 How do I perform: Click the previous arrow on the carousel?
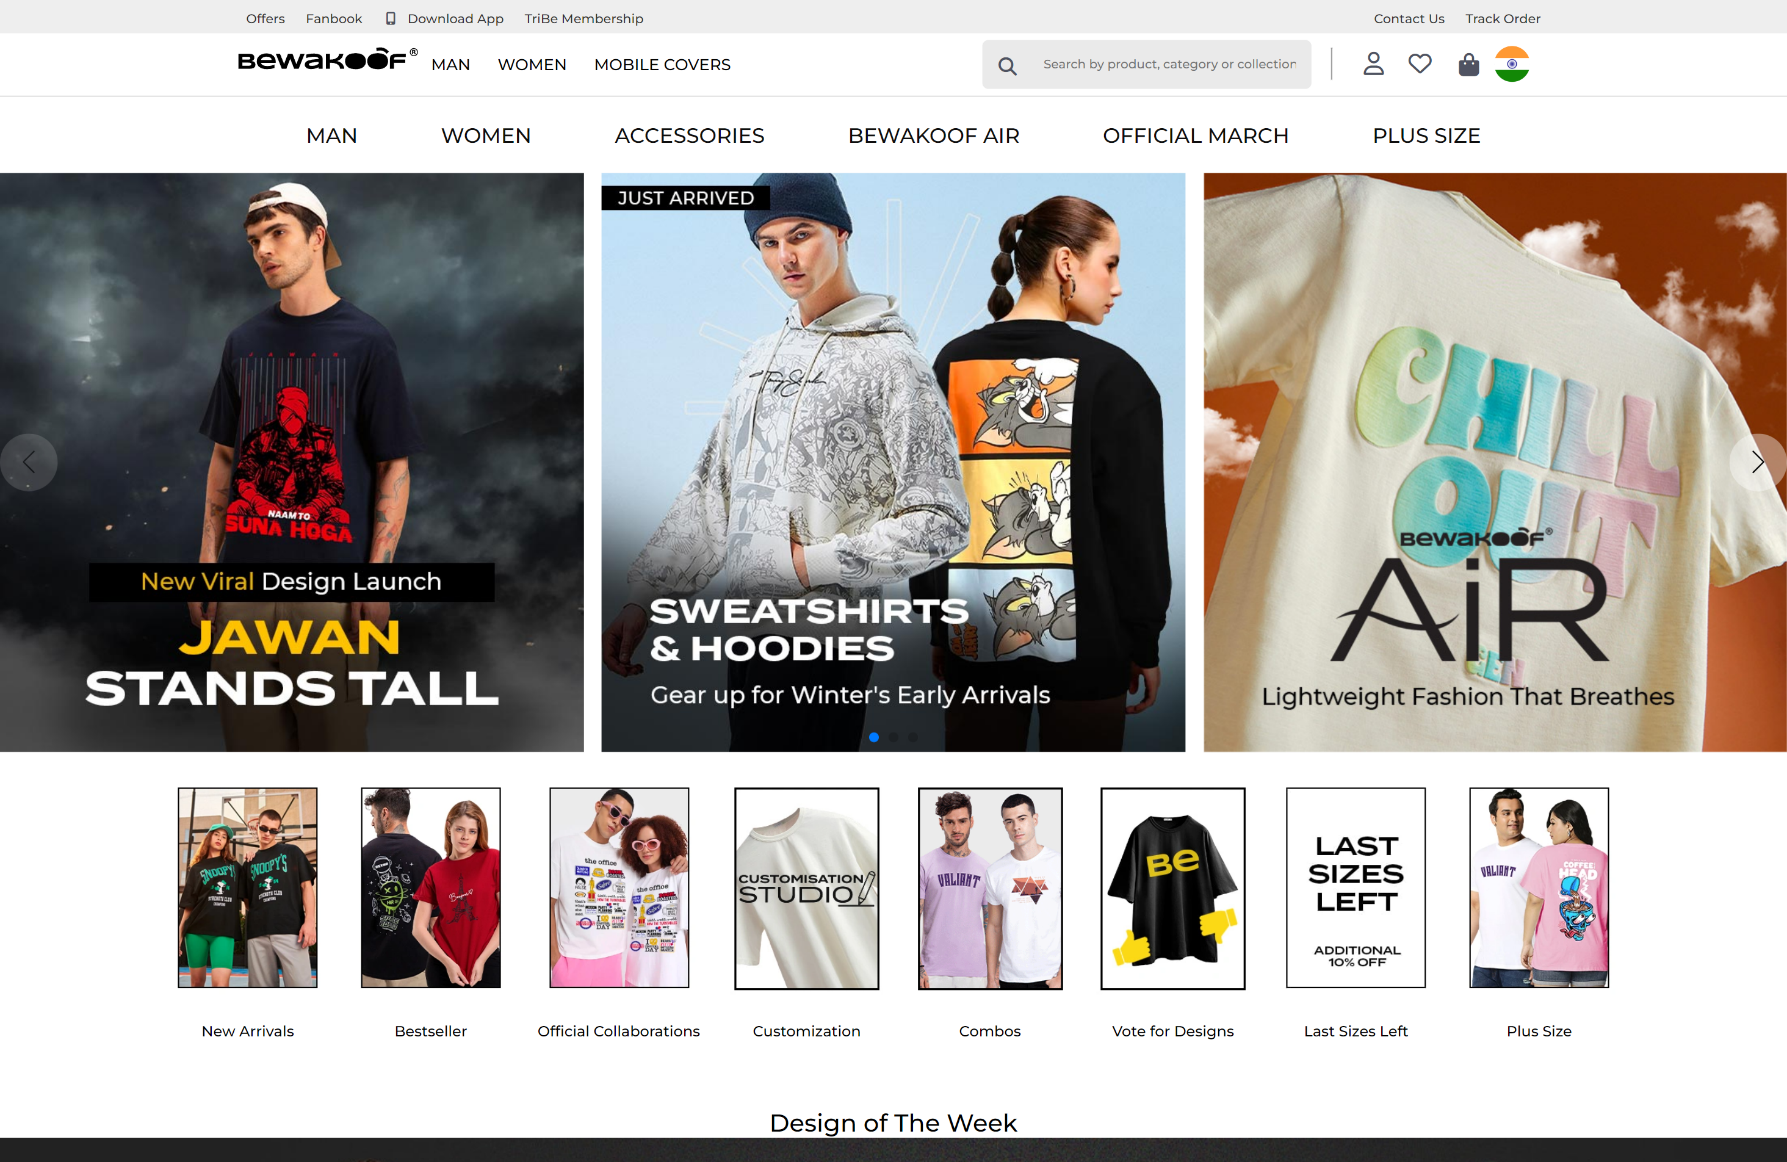coord(29,461)
